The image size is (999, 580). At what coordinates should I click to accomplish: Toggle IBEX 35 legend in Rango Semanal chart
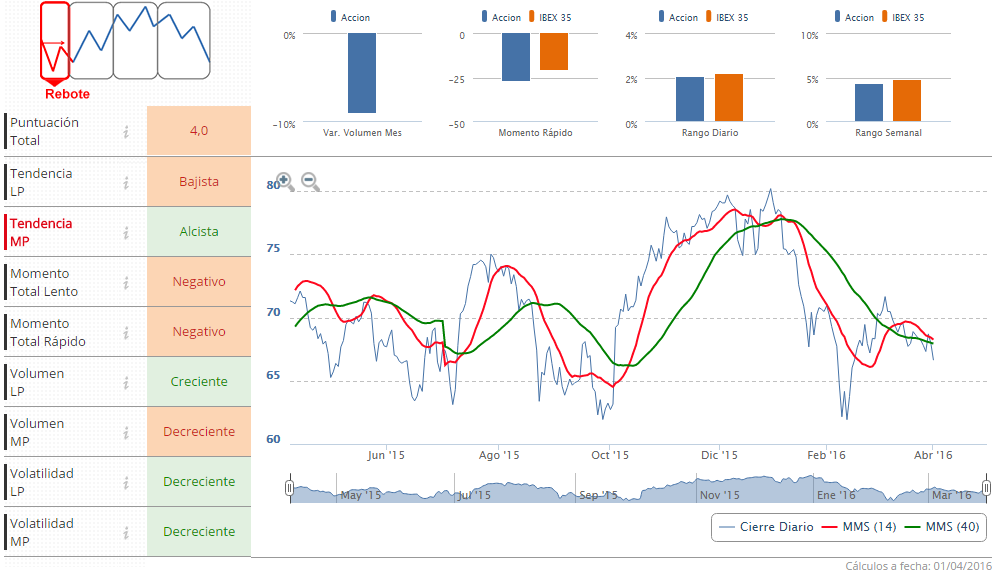pyautogui.click(x=900, y=17)
